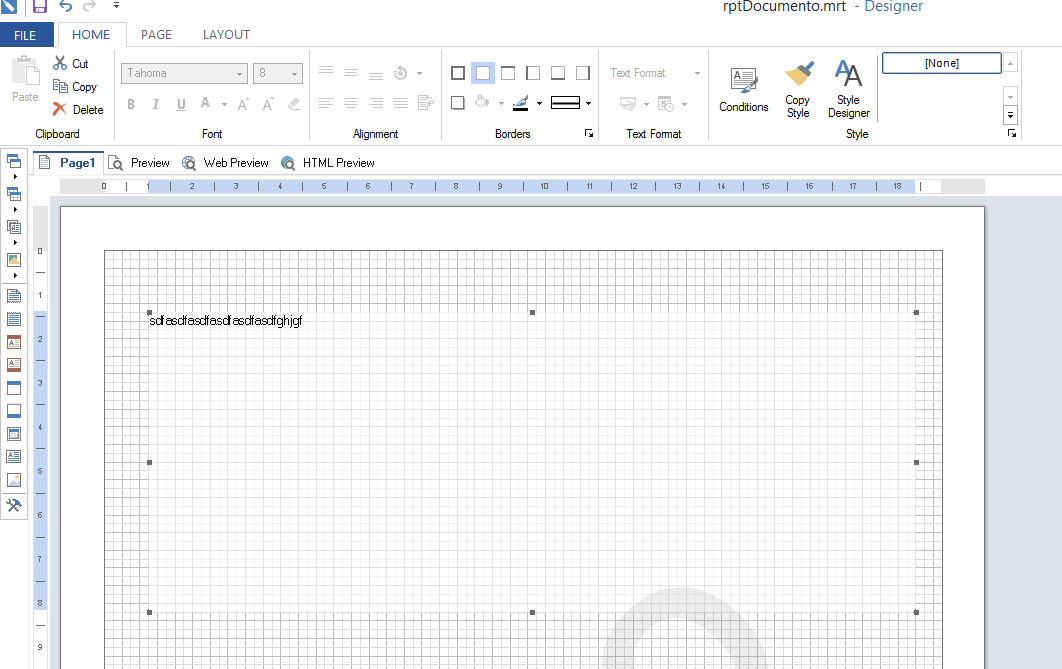
Task: Switch to the Preview tab
Action: click(x=140, y=163)
